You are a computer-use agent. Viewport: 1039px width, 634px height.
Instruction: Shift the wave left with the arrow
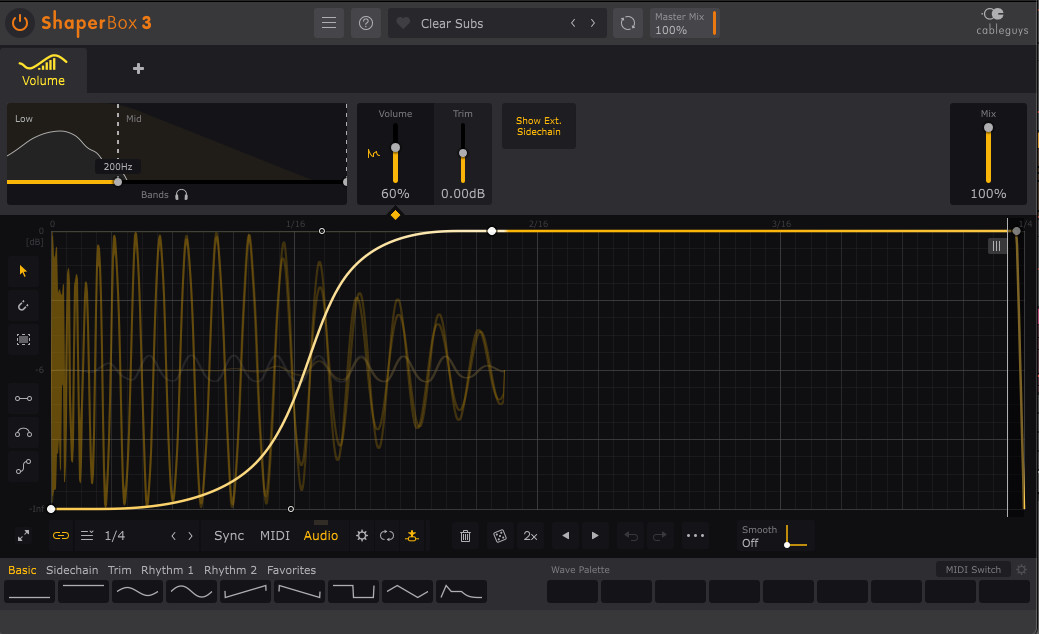(x=565, y=535)
